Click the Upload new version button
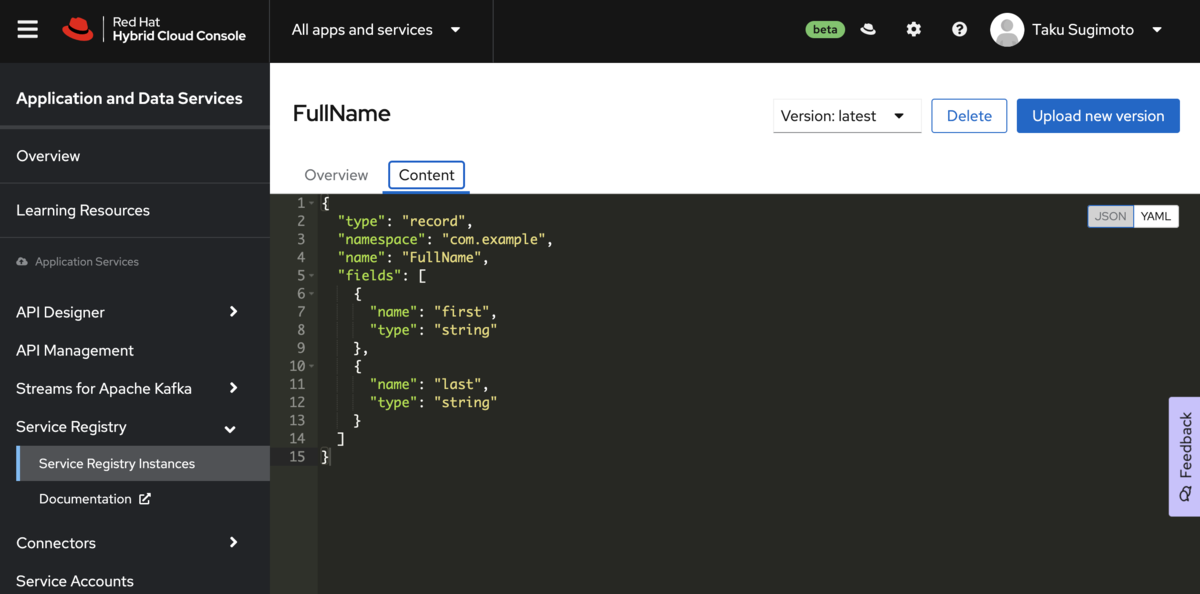 point(1098,116)
